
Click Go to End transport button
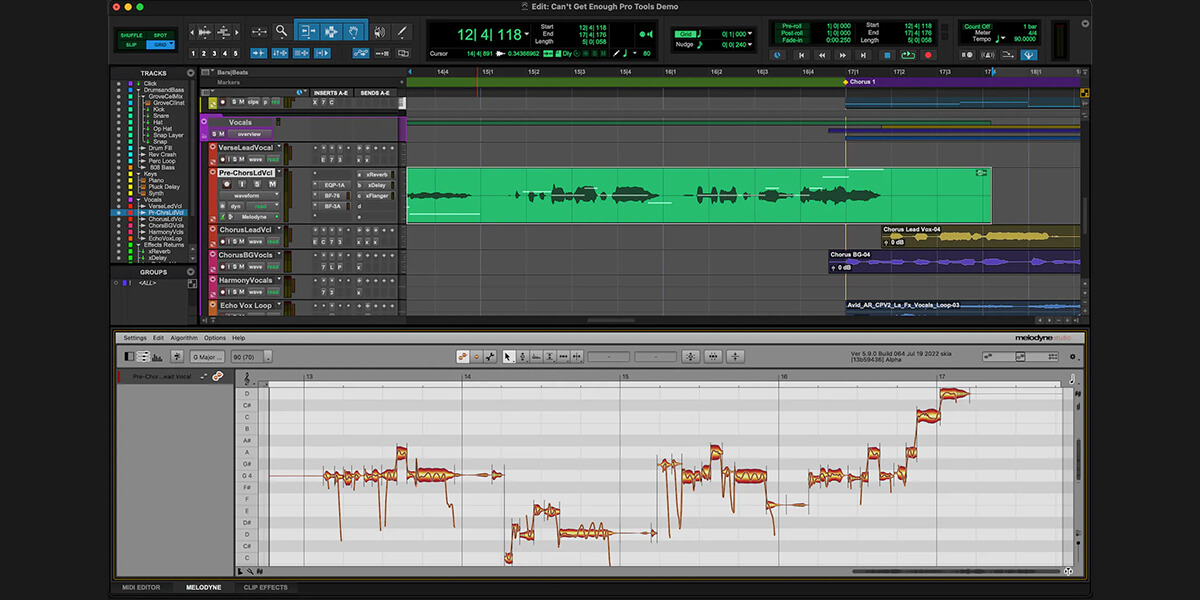[865, 55]
